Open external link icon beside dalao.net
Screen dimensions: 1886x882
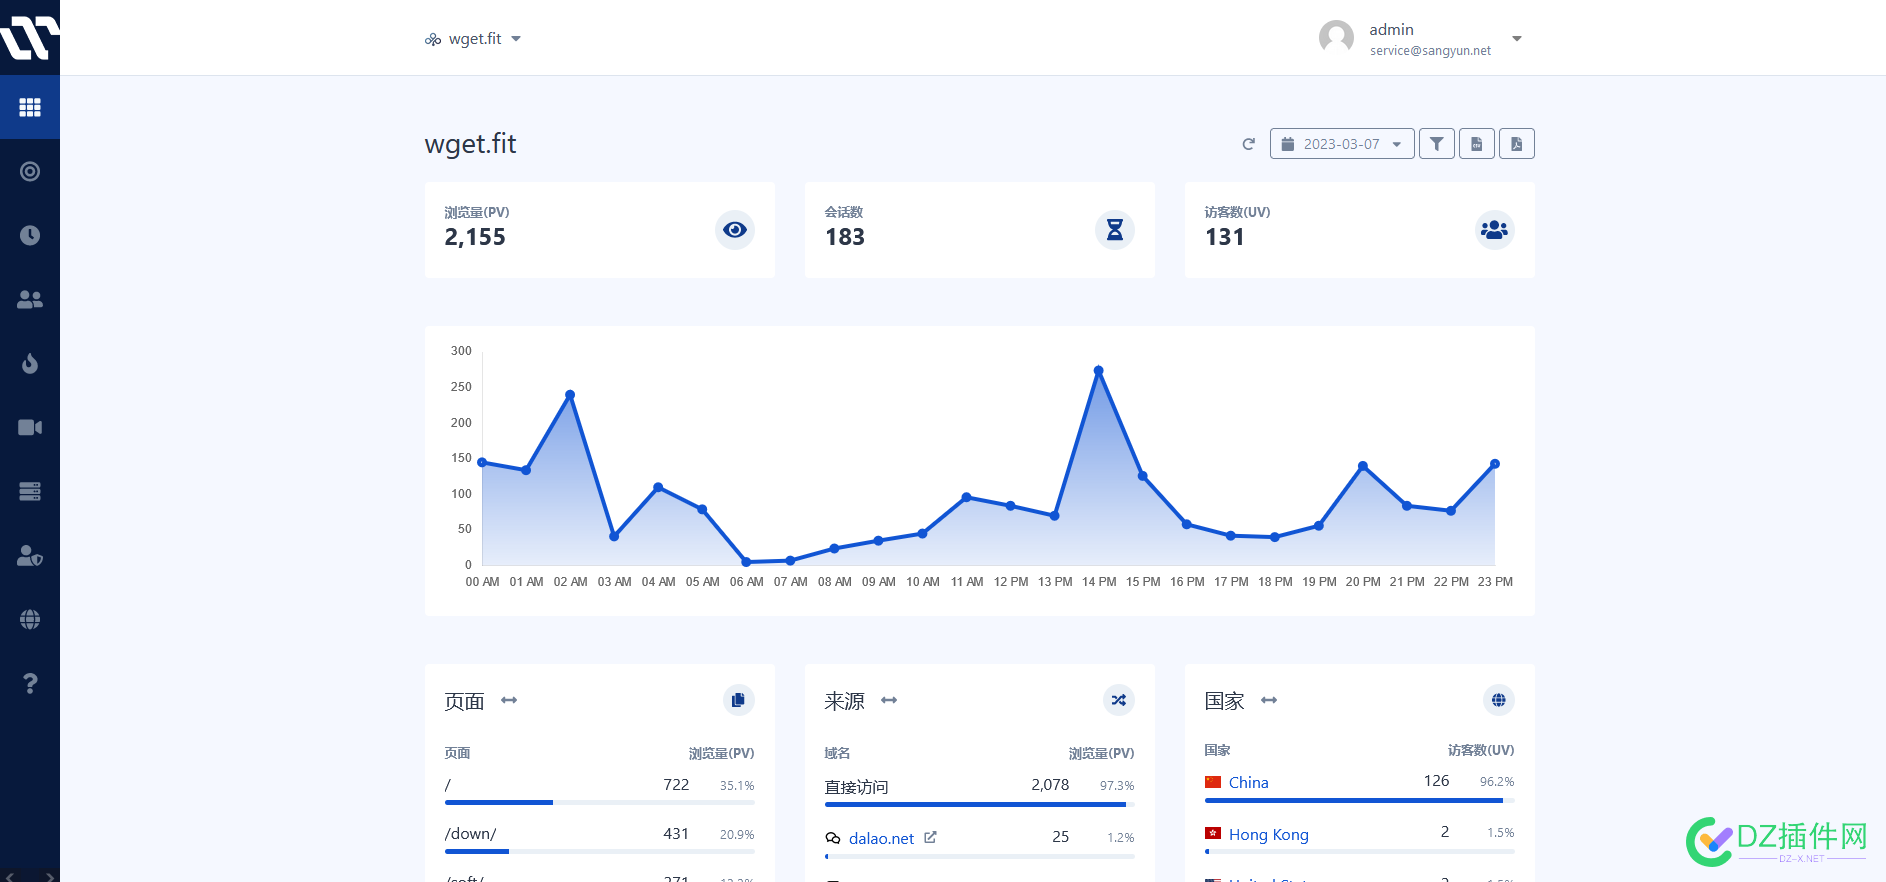(x=930, y=837)
